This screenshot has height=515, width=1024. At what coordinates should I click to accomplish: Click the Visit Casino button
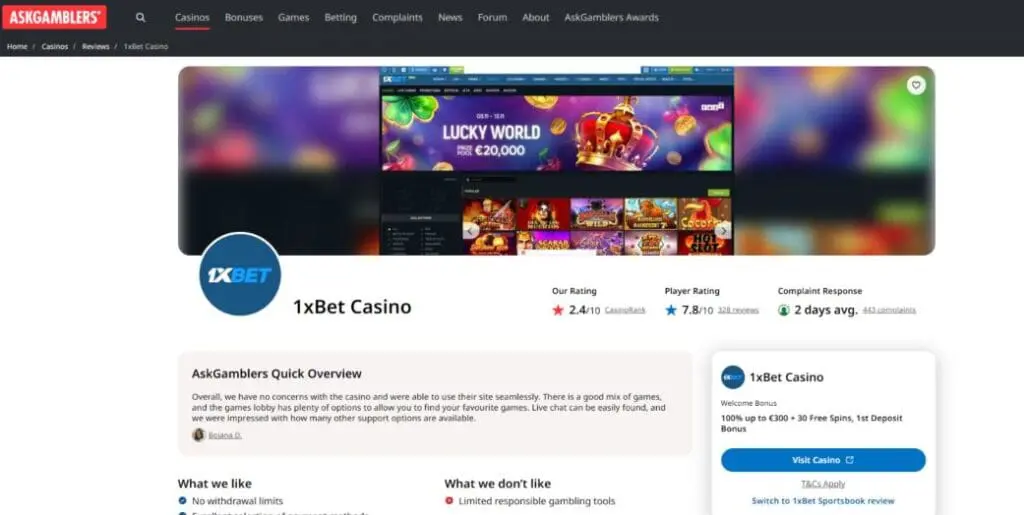[823, 460]
